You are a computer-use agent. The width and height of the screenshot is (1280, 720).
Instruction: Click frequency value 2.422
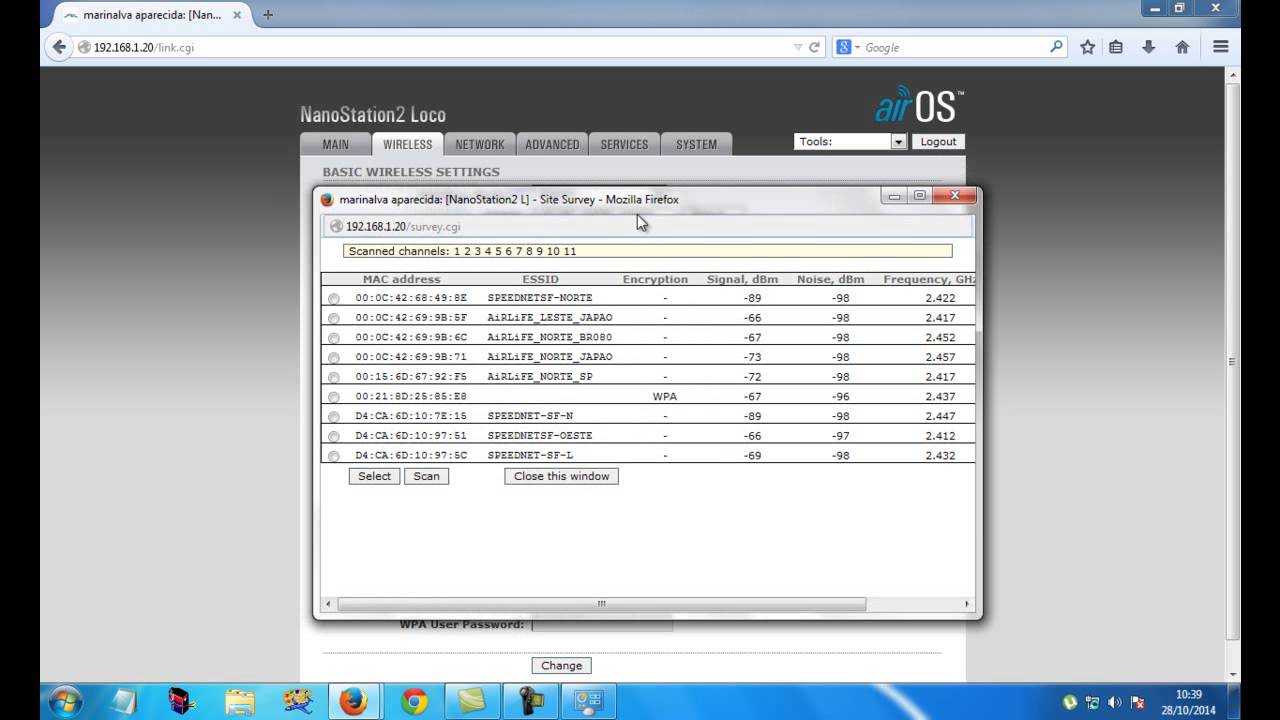940,298
